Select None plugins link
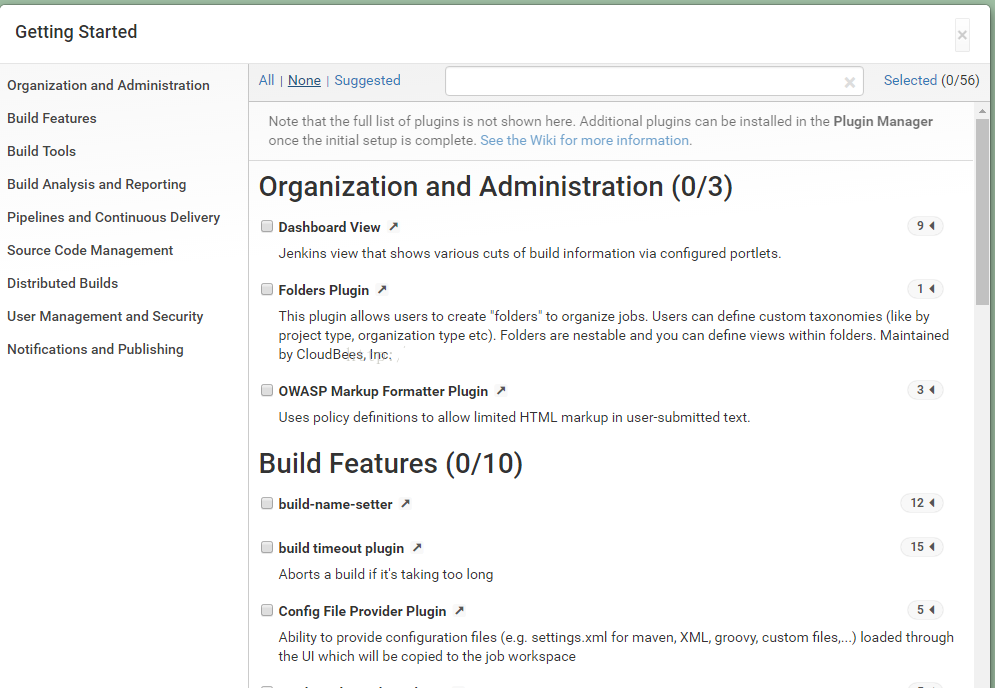Image resolution: width=995 pixels, height=688 pixels. 305,81
